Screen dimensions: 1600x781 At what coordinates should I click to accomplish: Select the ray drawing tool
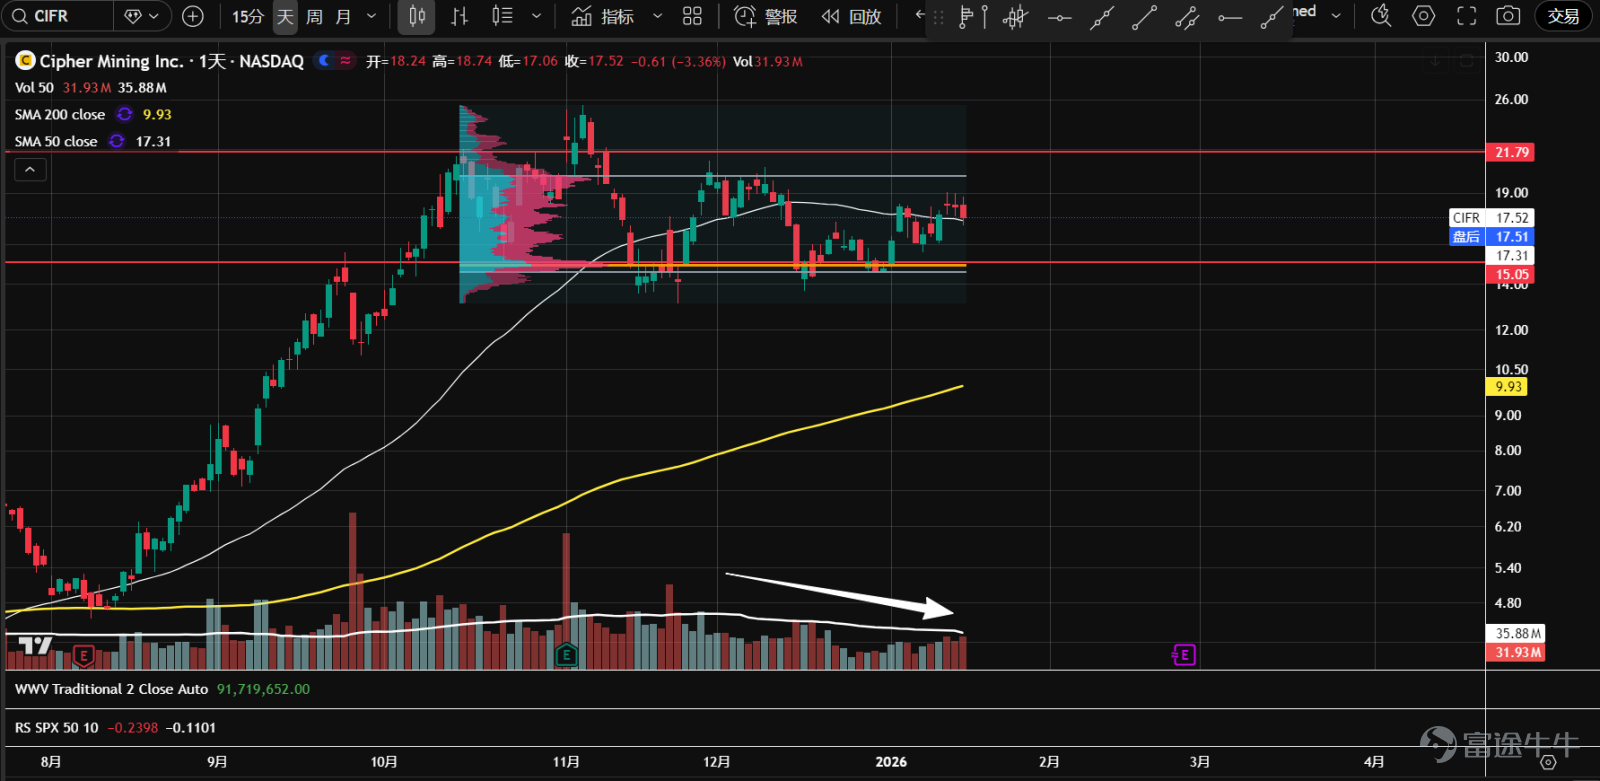1272,17
